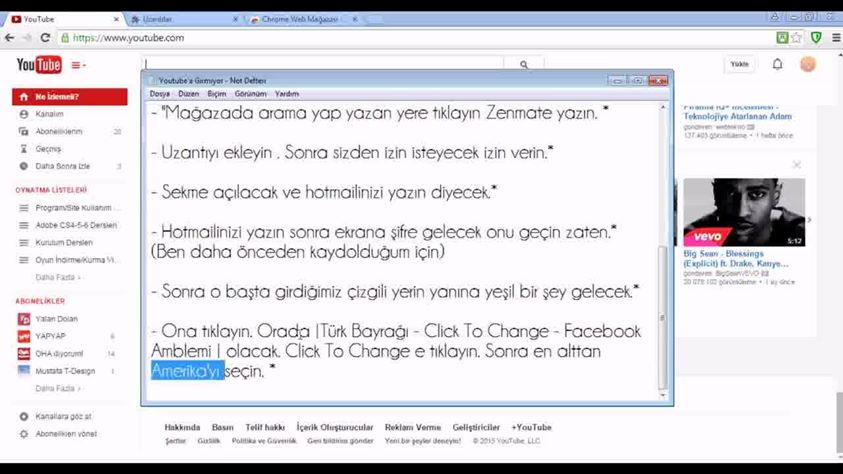Viewport: 843px width, 474px height.
Task: Click the ABONELİKLER heading
Action: (40, 301)
